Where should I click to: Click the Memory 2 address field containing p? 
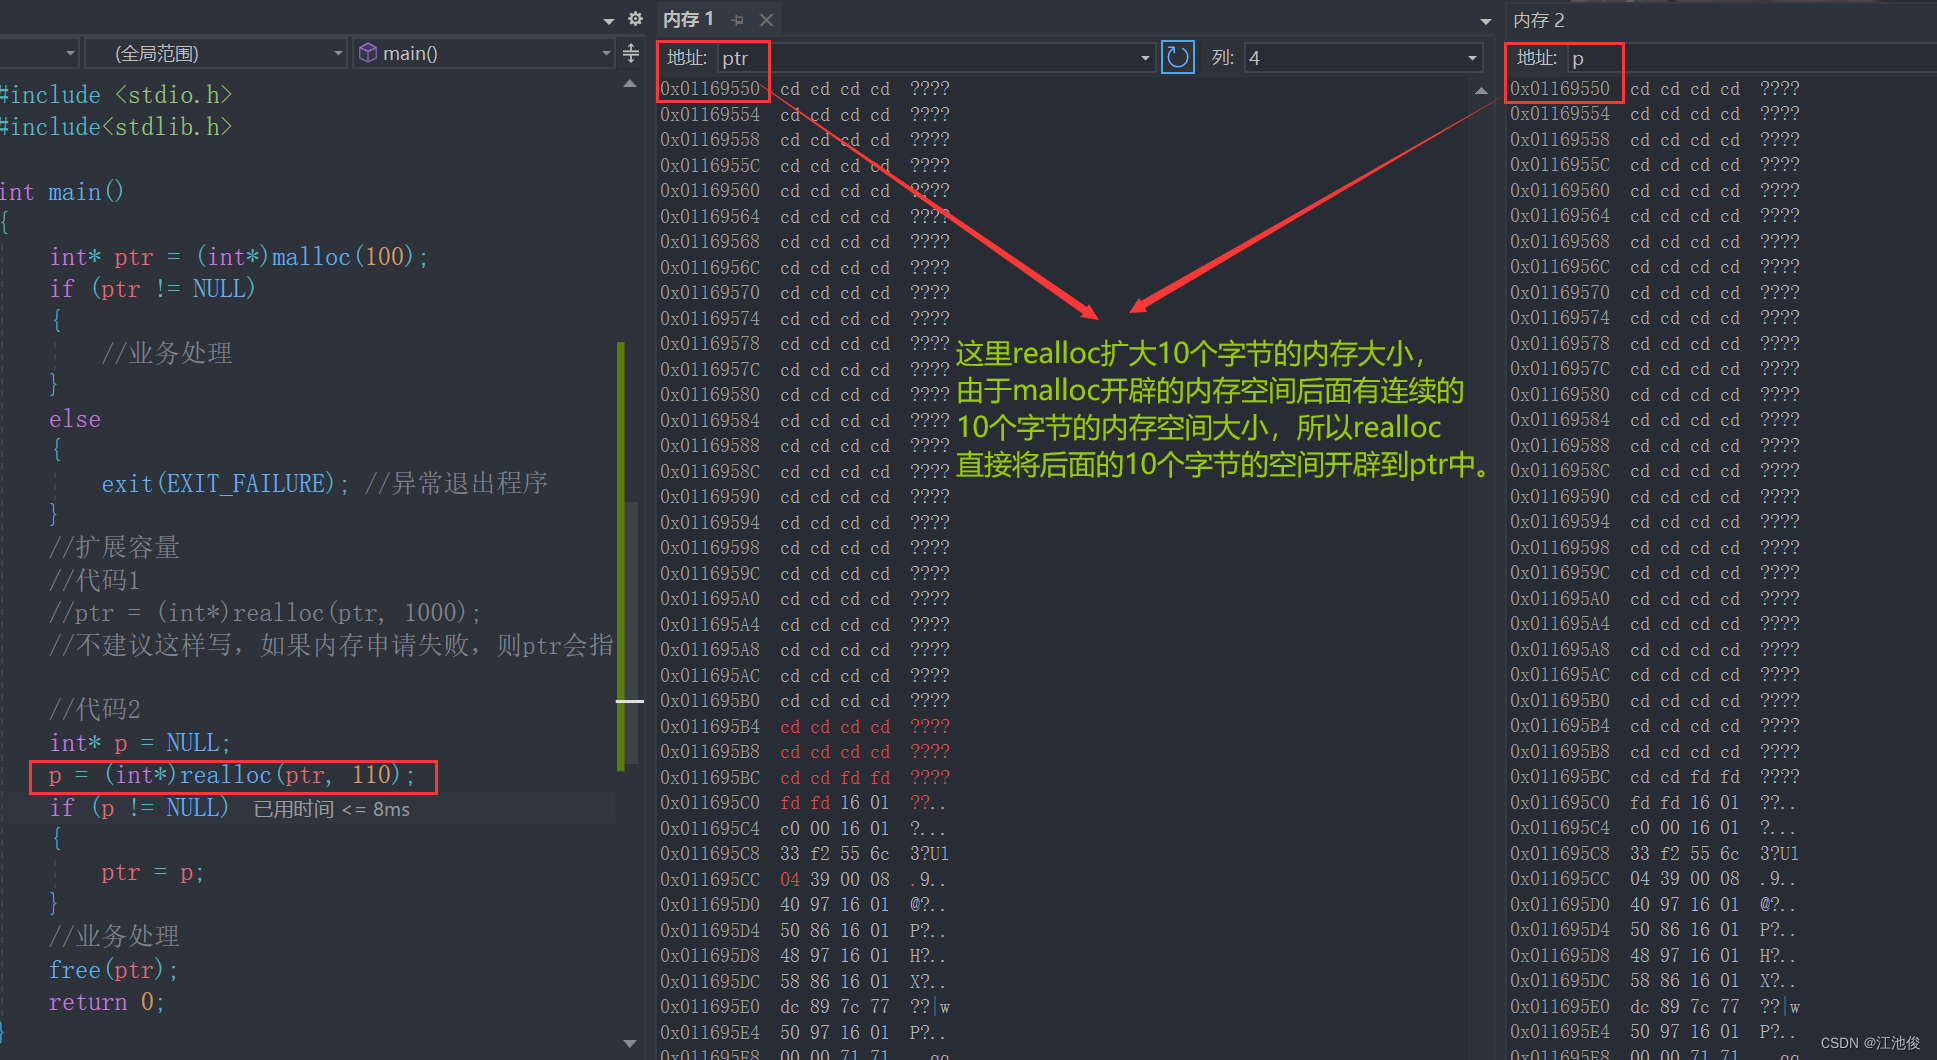(1750, 58)
